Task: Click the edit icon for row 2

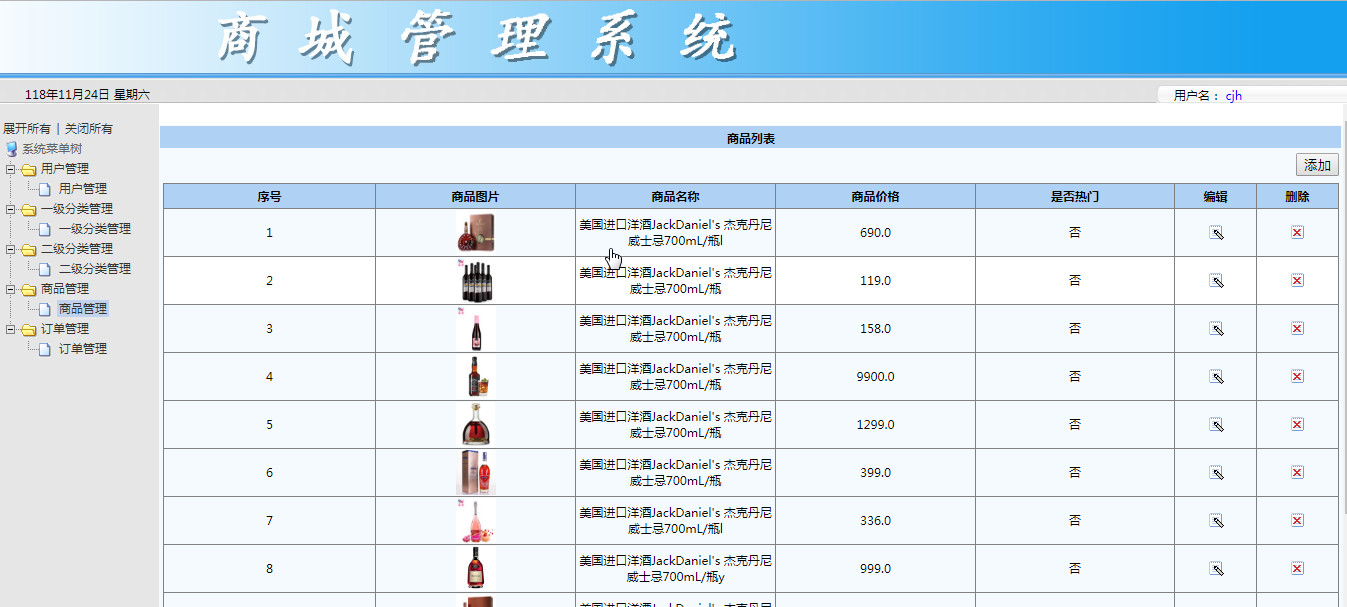Action: (1216, 281)
